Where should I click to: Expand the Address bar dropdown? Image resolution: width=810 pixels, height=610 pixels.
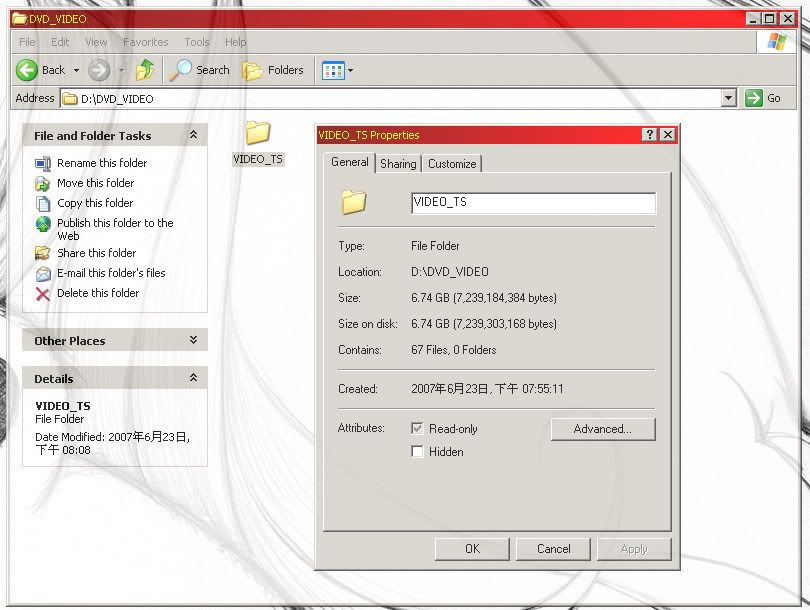click(729, 98)
